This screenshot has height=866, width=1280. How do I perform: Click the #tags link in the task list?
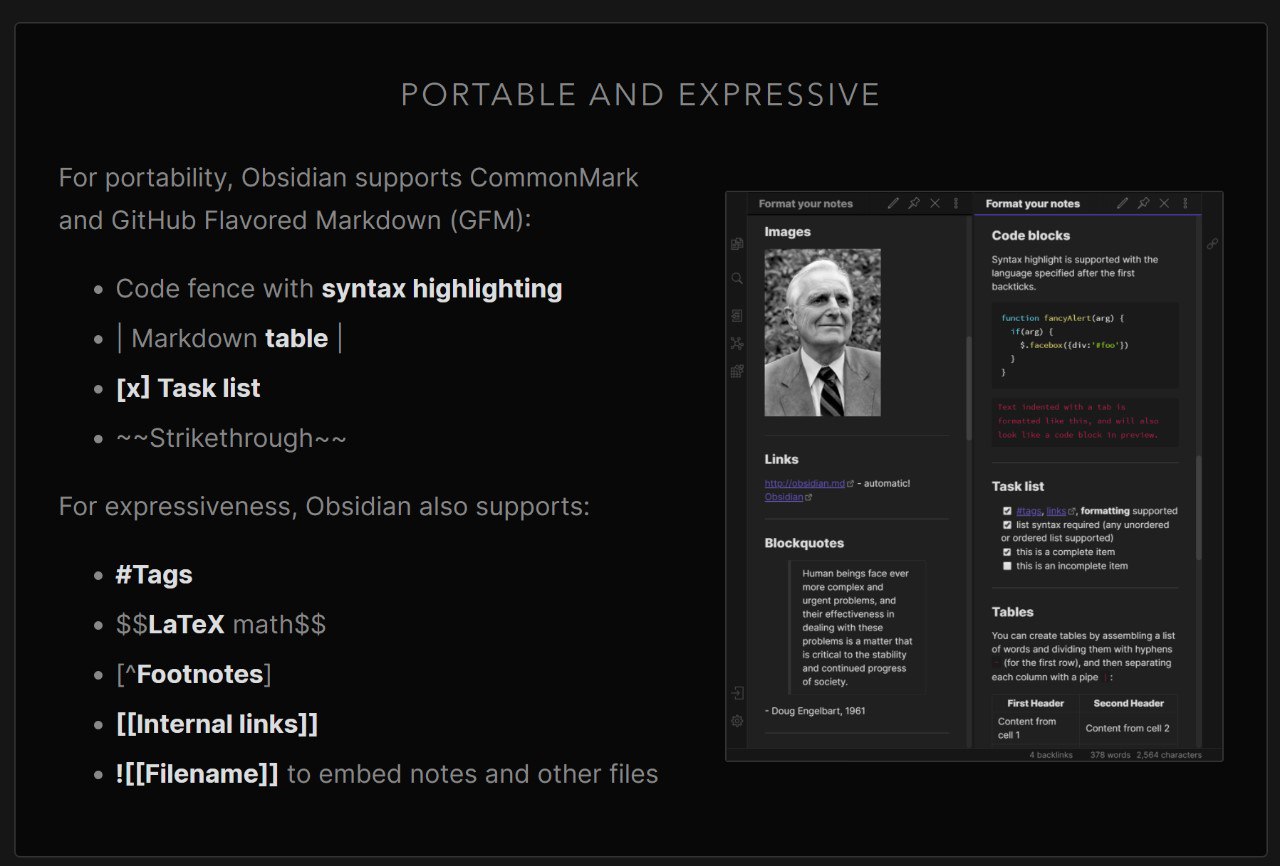point(1029,511)
